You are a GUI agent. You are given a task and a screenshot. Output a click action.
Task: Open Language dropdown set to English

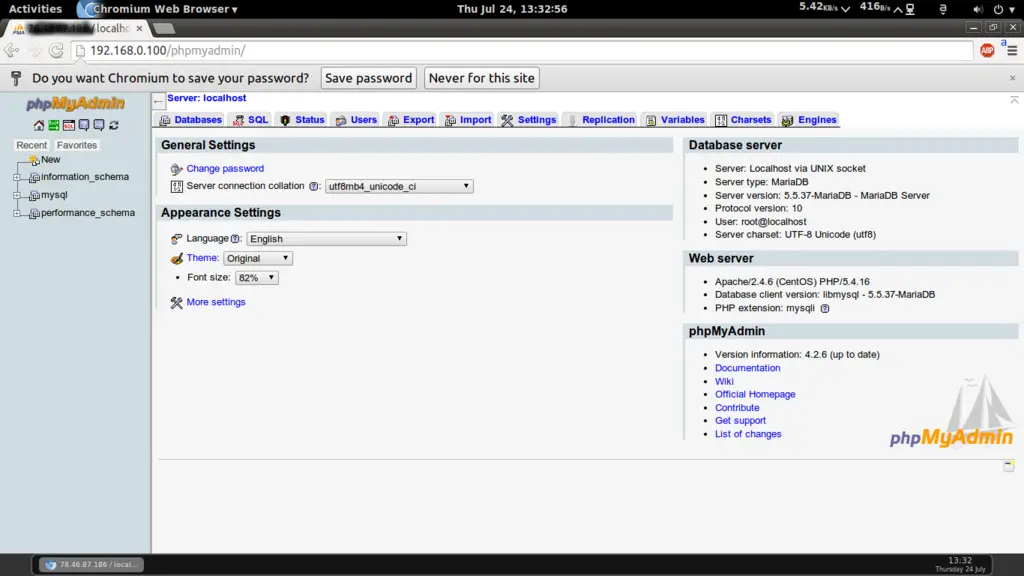click(327, 239)
